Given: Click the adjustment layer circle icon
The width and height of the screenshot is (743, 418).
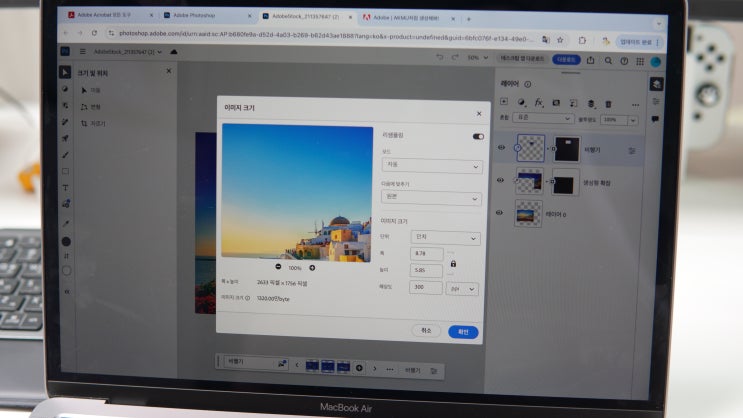Looking at the screenshot, I should click(x=521, y=102).
